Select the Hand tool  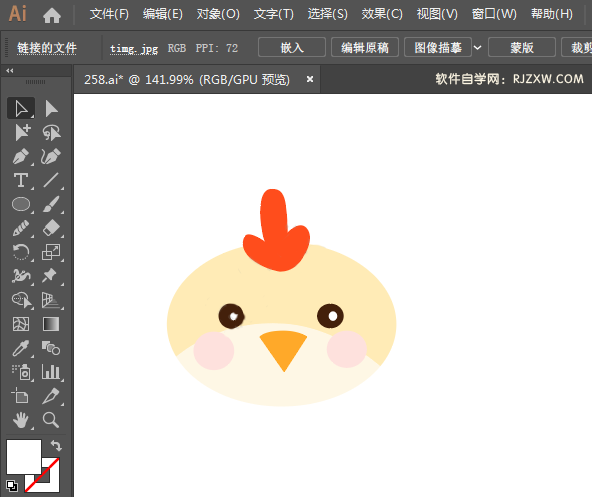21,420
